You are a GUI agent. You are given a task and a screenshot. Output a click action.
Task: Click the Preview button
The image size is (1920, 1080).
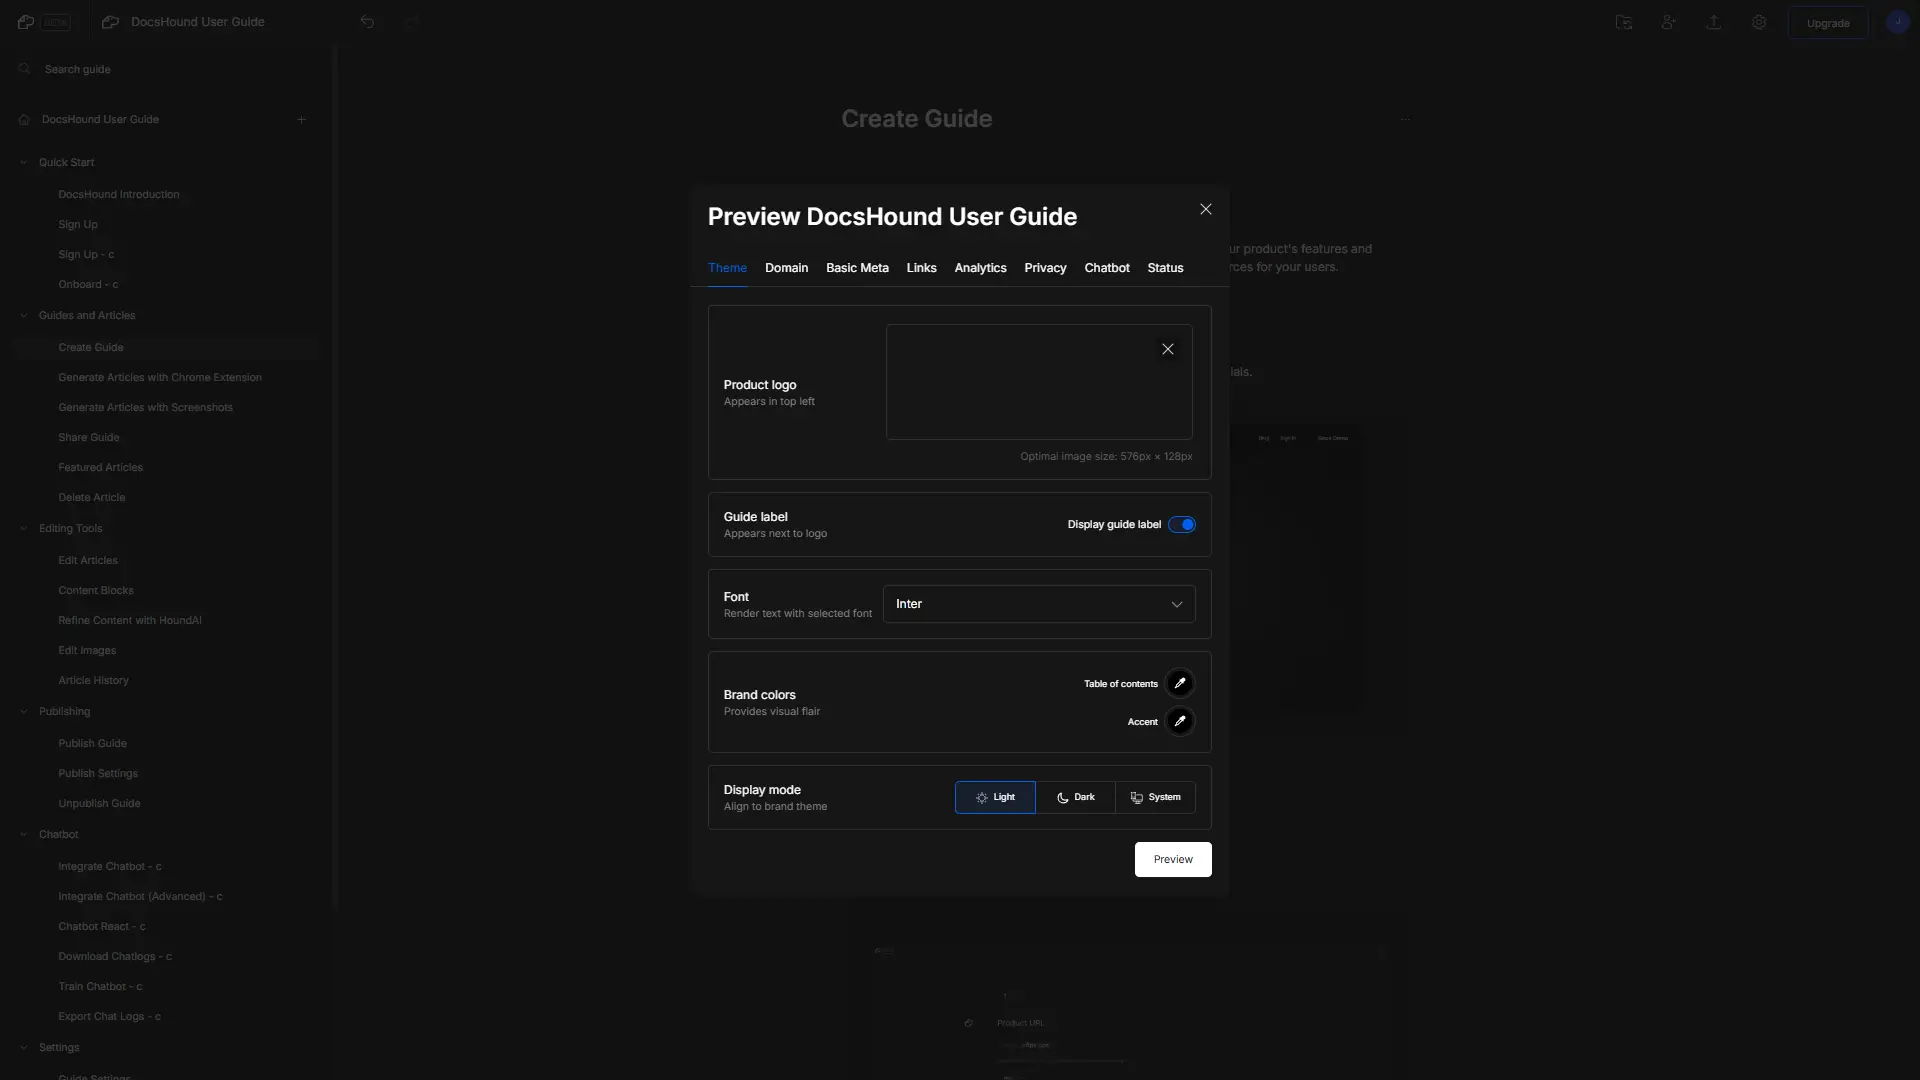click(x=1173, y=860)
